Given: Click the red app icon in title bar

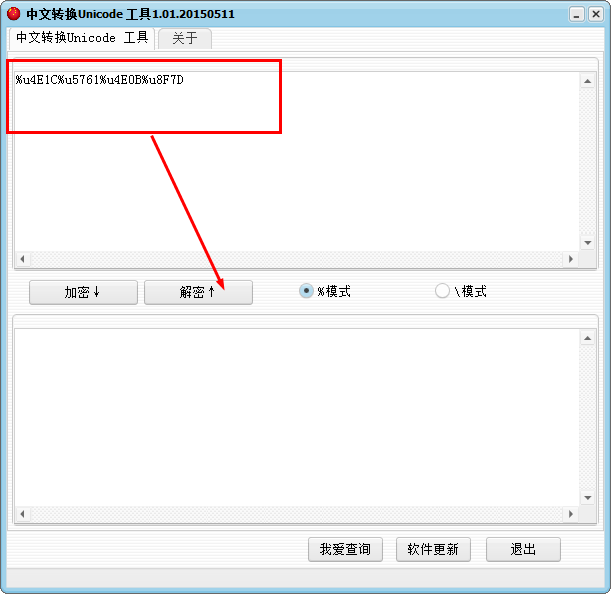Looking at the screenshot, I should coord(13,14).
